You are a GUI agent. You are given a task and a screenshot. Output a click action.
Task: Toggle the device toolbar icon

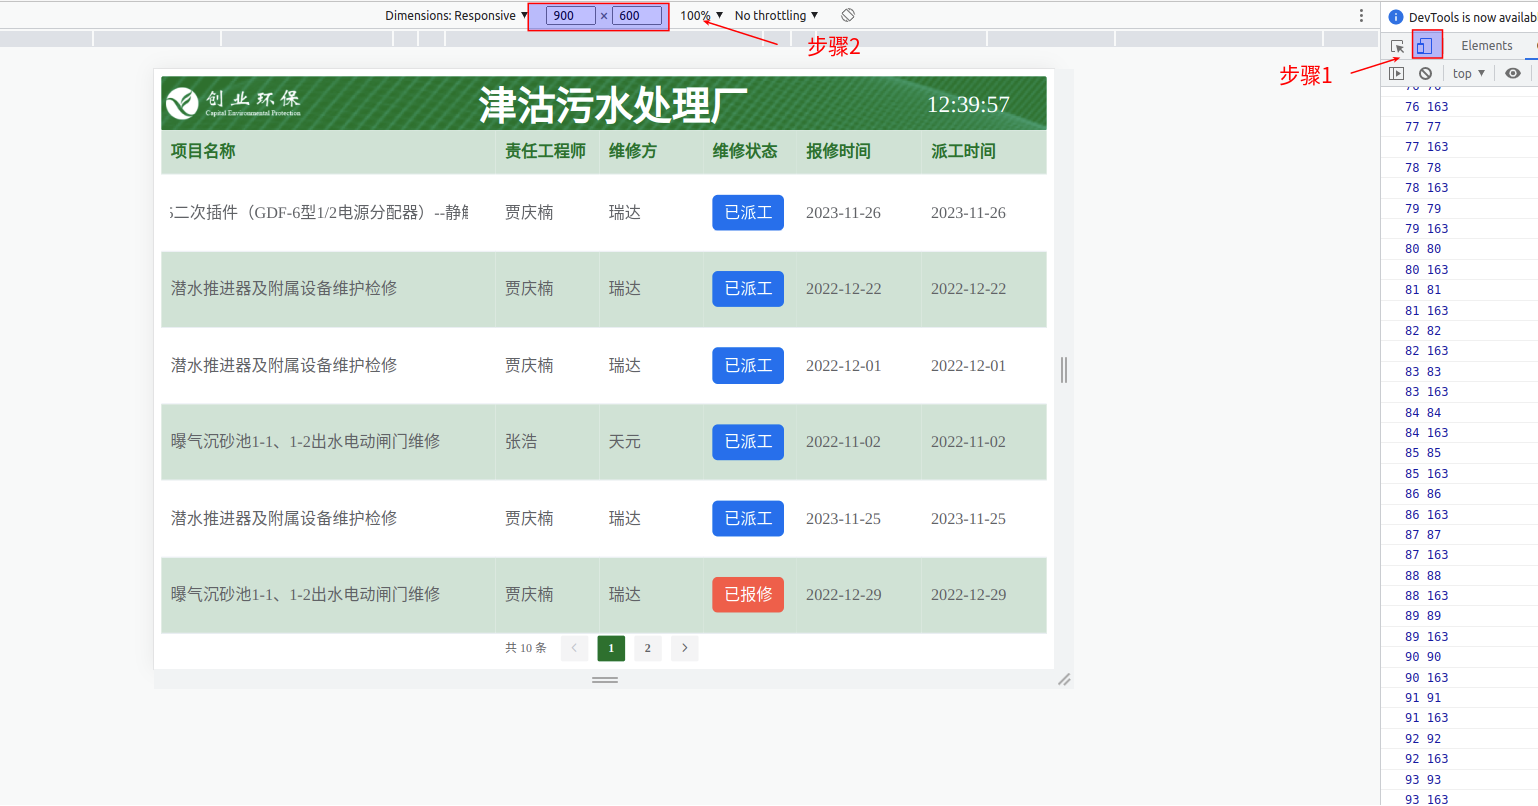pyautogui.click(x=1426, y=46)
